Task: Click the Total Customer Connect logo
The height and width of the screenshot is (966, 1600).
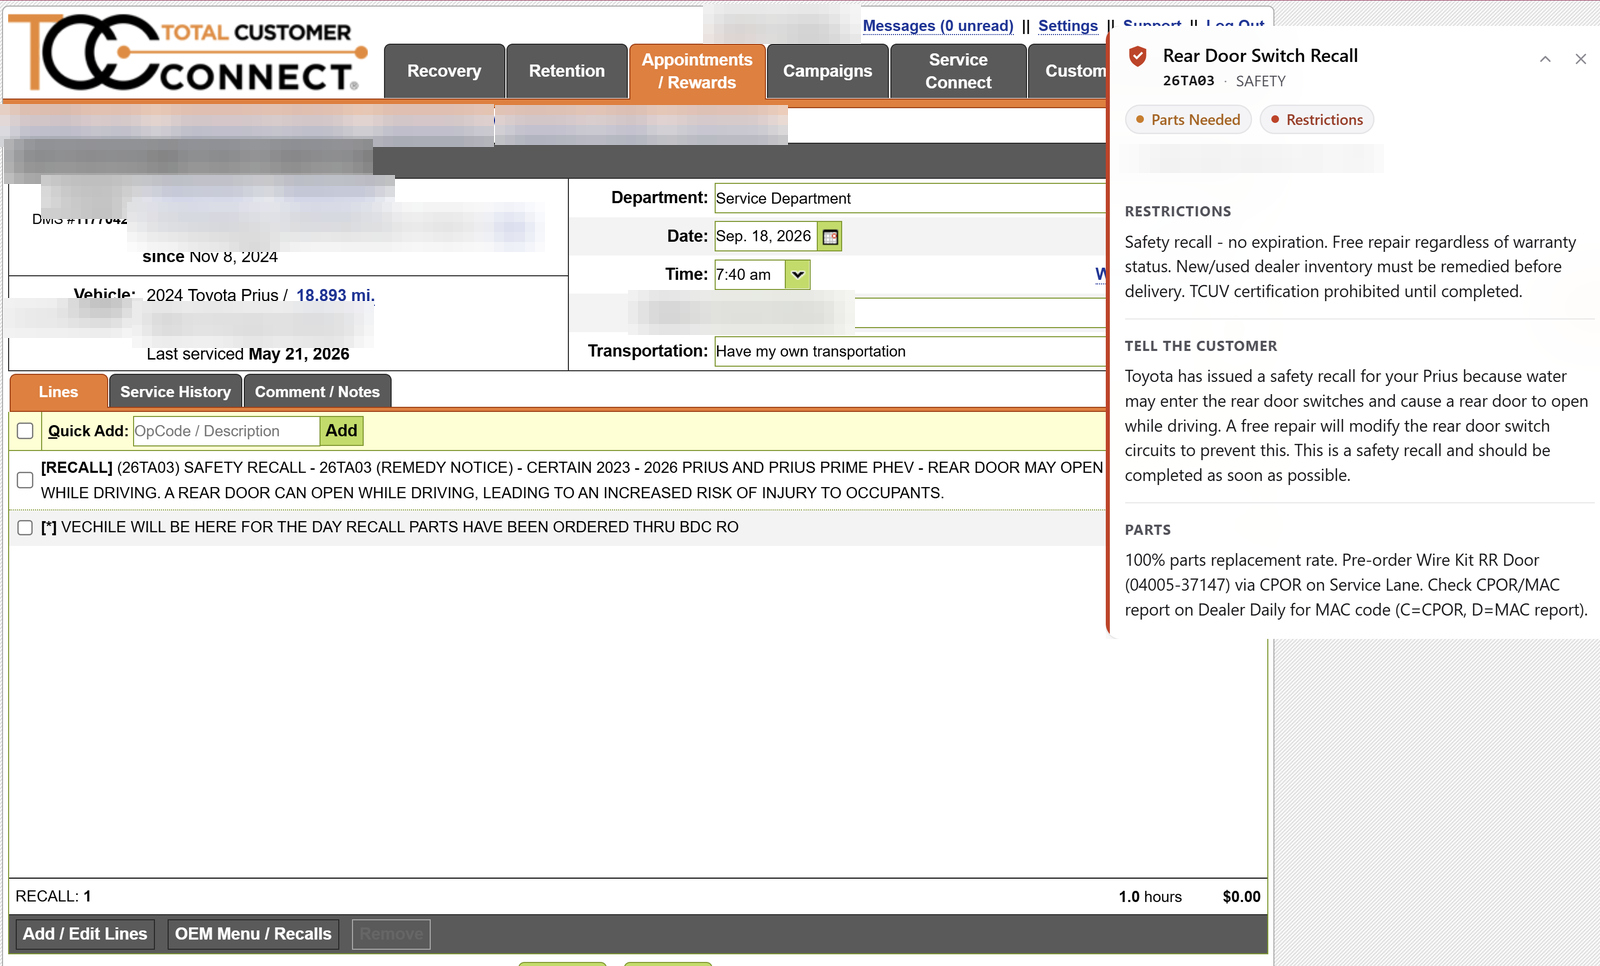Action: 187,53
